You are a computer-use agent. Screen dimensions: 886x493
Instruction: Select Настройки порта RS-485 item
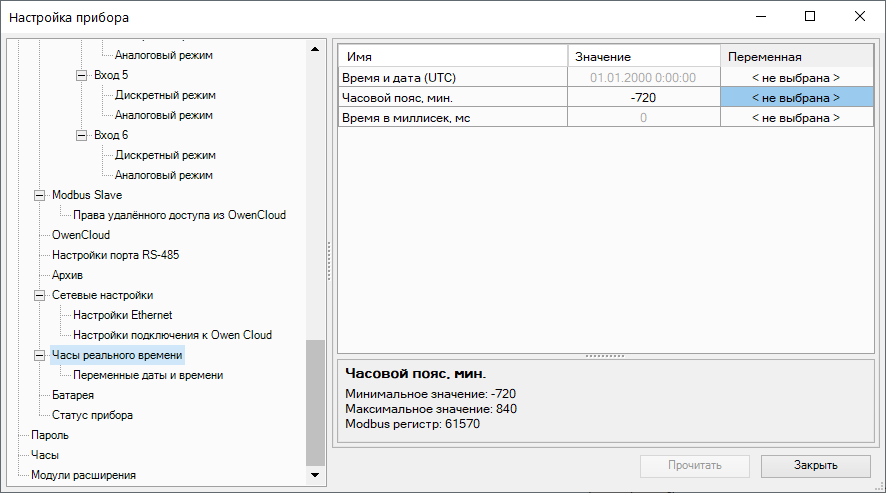(x=115, y=255)
